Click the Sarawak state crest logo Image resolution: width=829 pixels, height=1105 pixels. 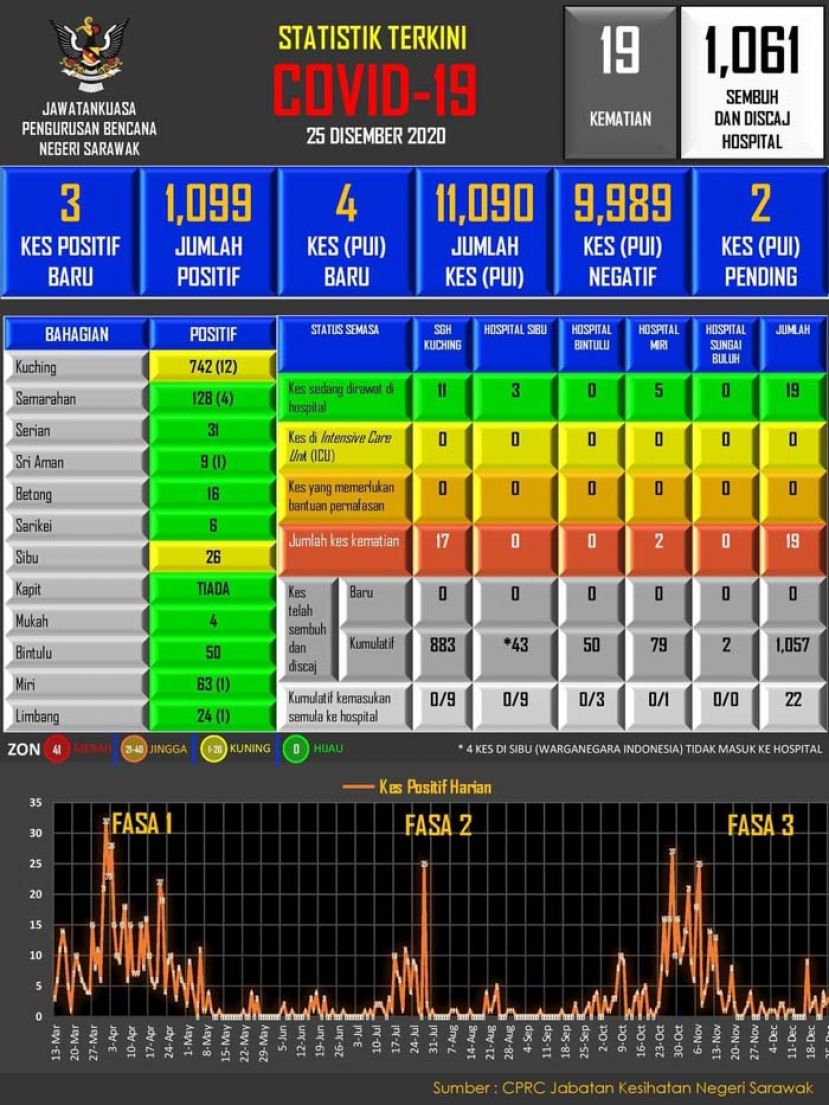(90, 54)
